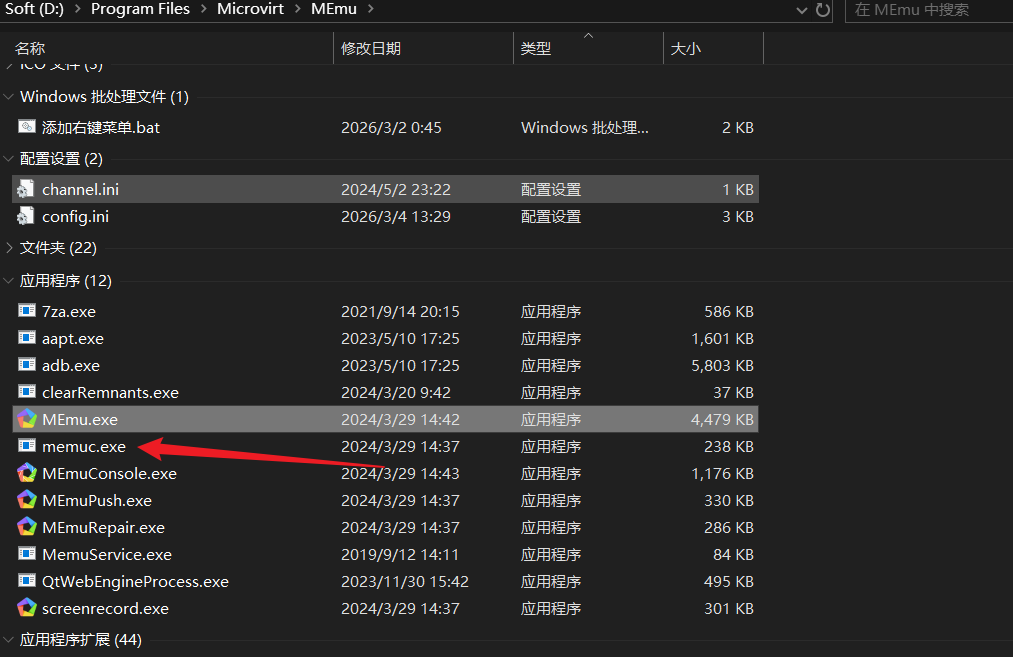Expand the 文件夹 (22) group

click(x=10, y=247)
